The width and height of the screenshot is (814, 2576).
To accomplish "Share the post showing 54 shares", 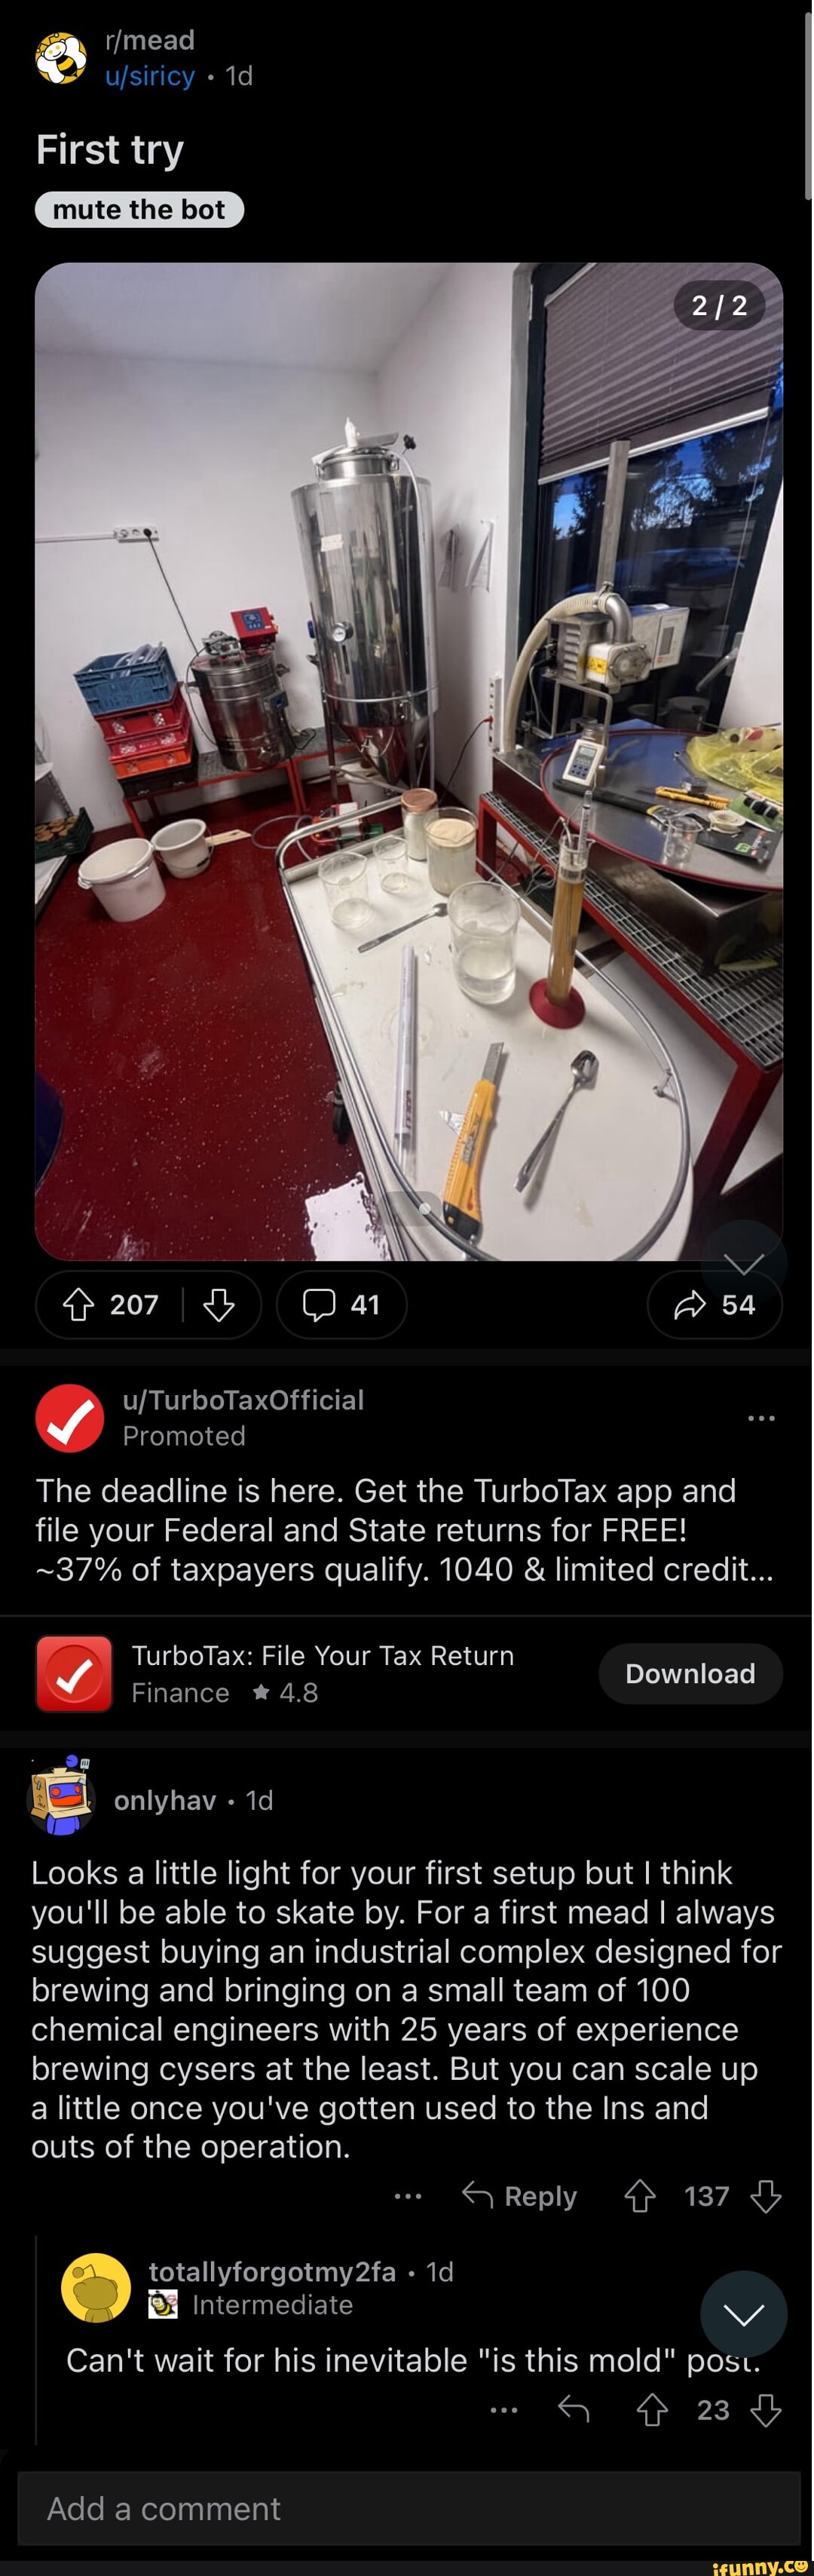I will coord(714,1304).
